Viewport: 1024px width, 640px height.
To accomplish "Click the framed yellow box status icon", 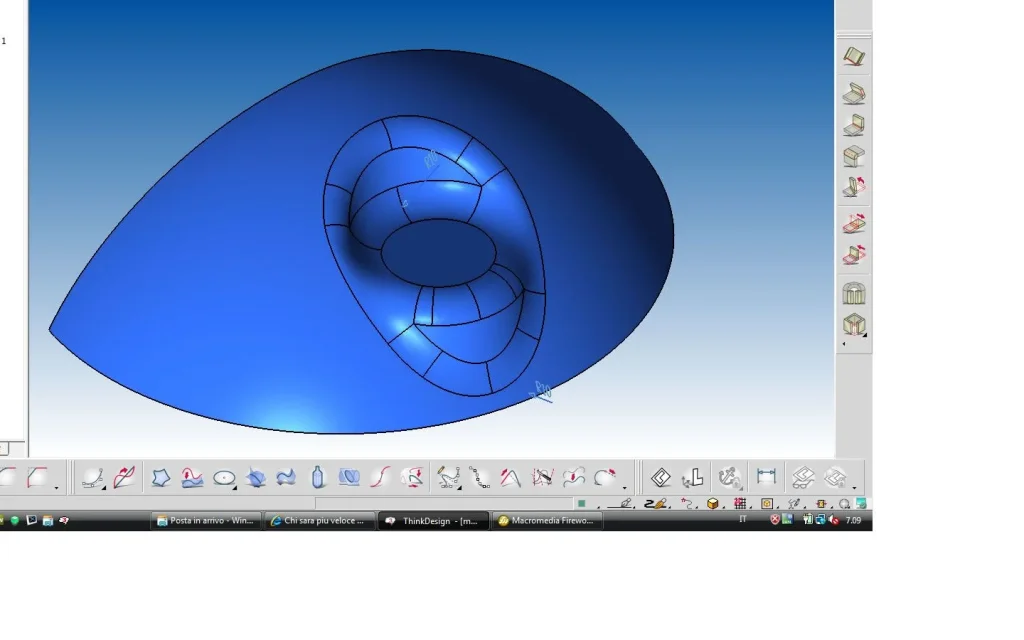I will tap(769, 504).
